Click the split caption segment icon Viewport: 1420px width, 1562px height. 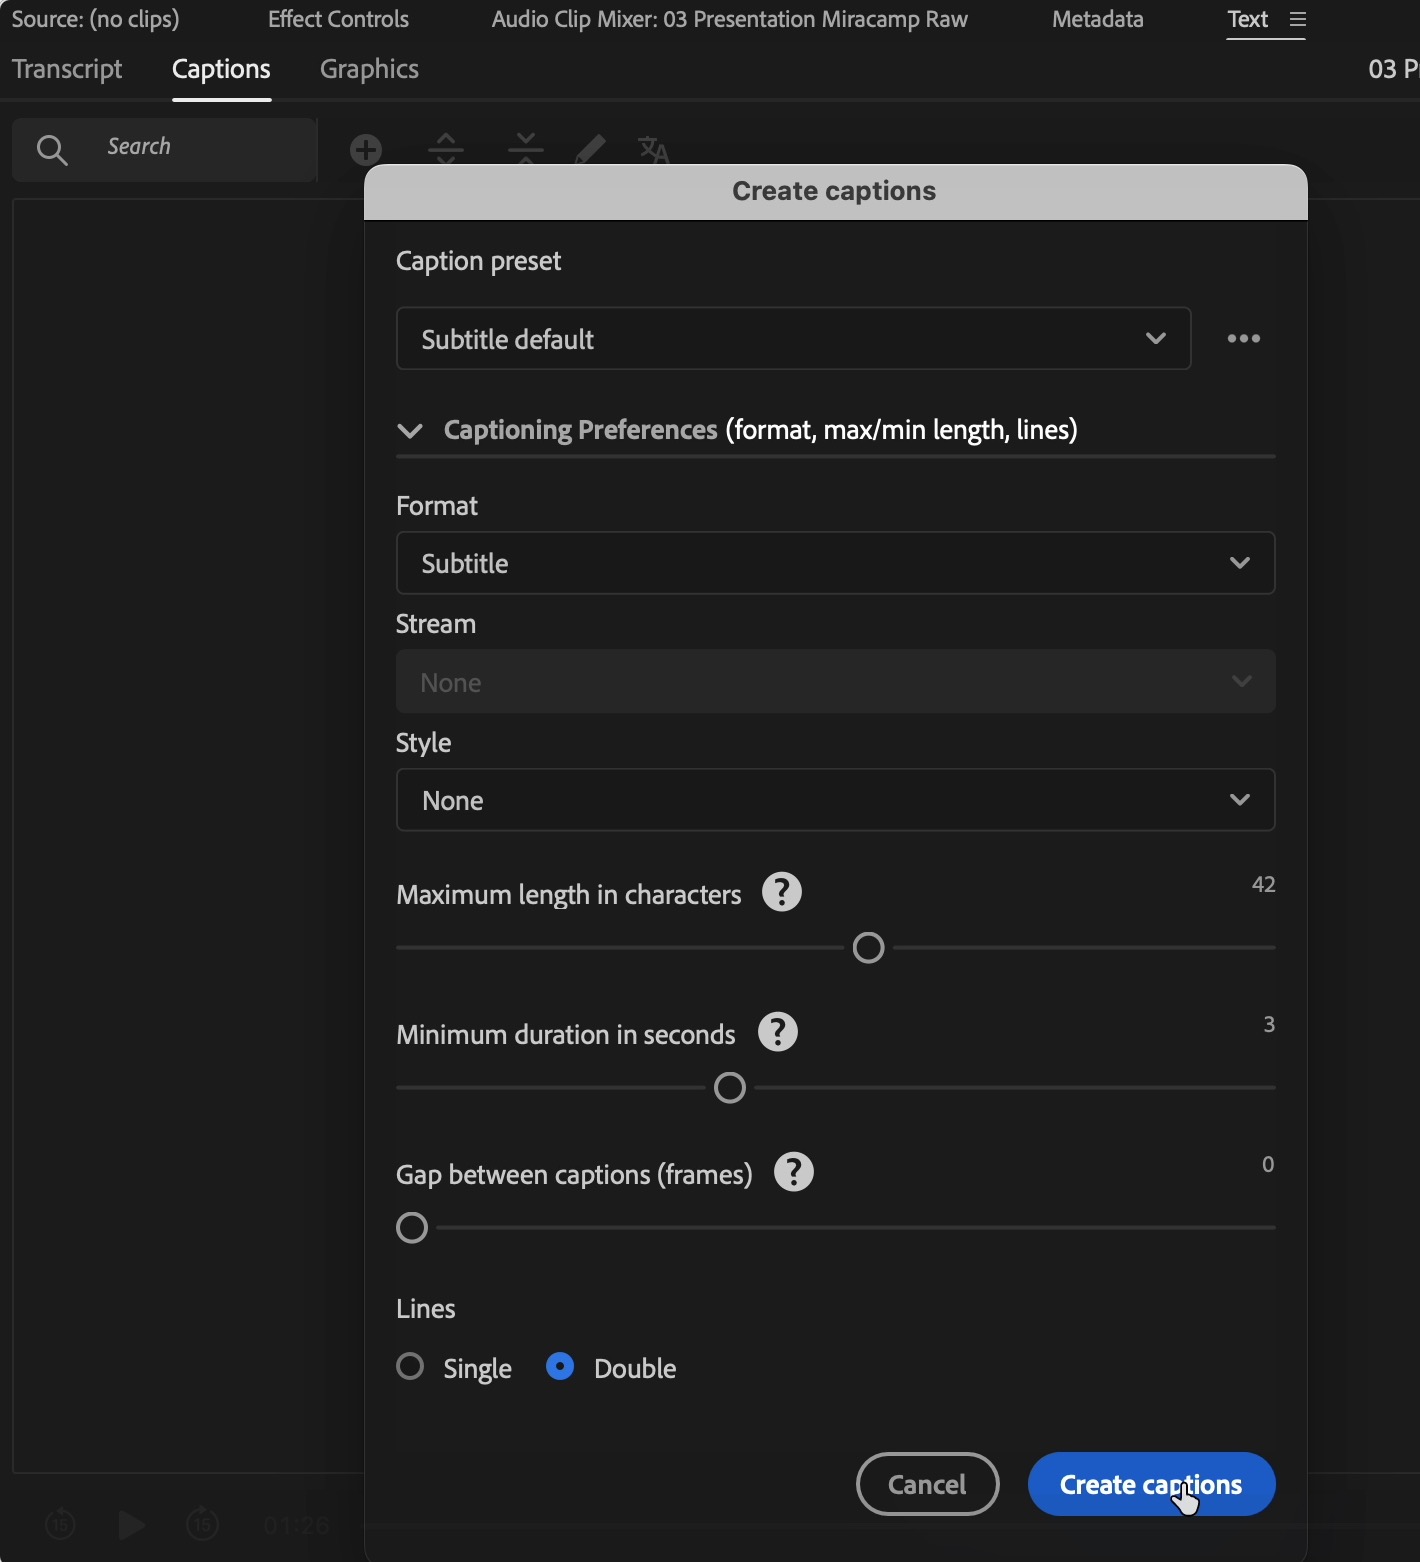(446, 150)
